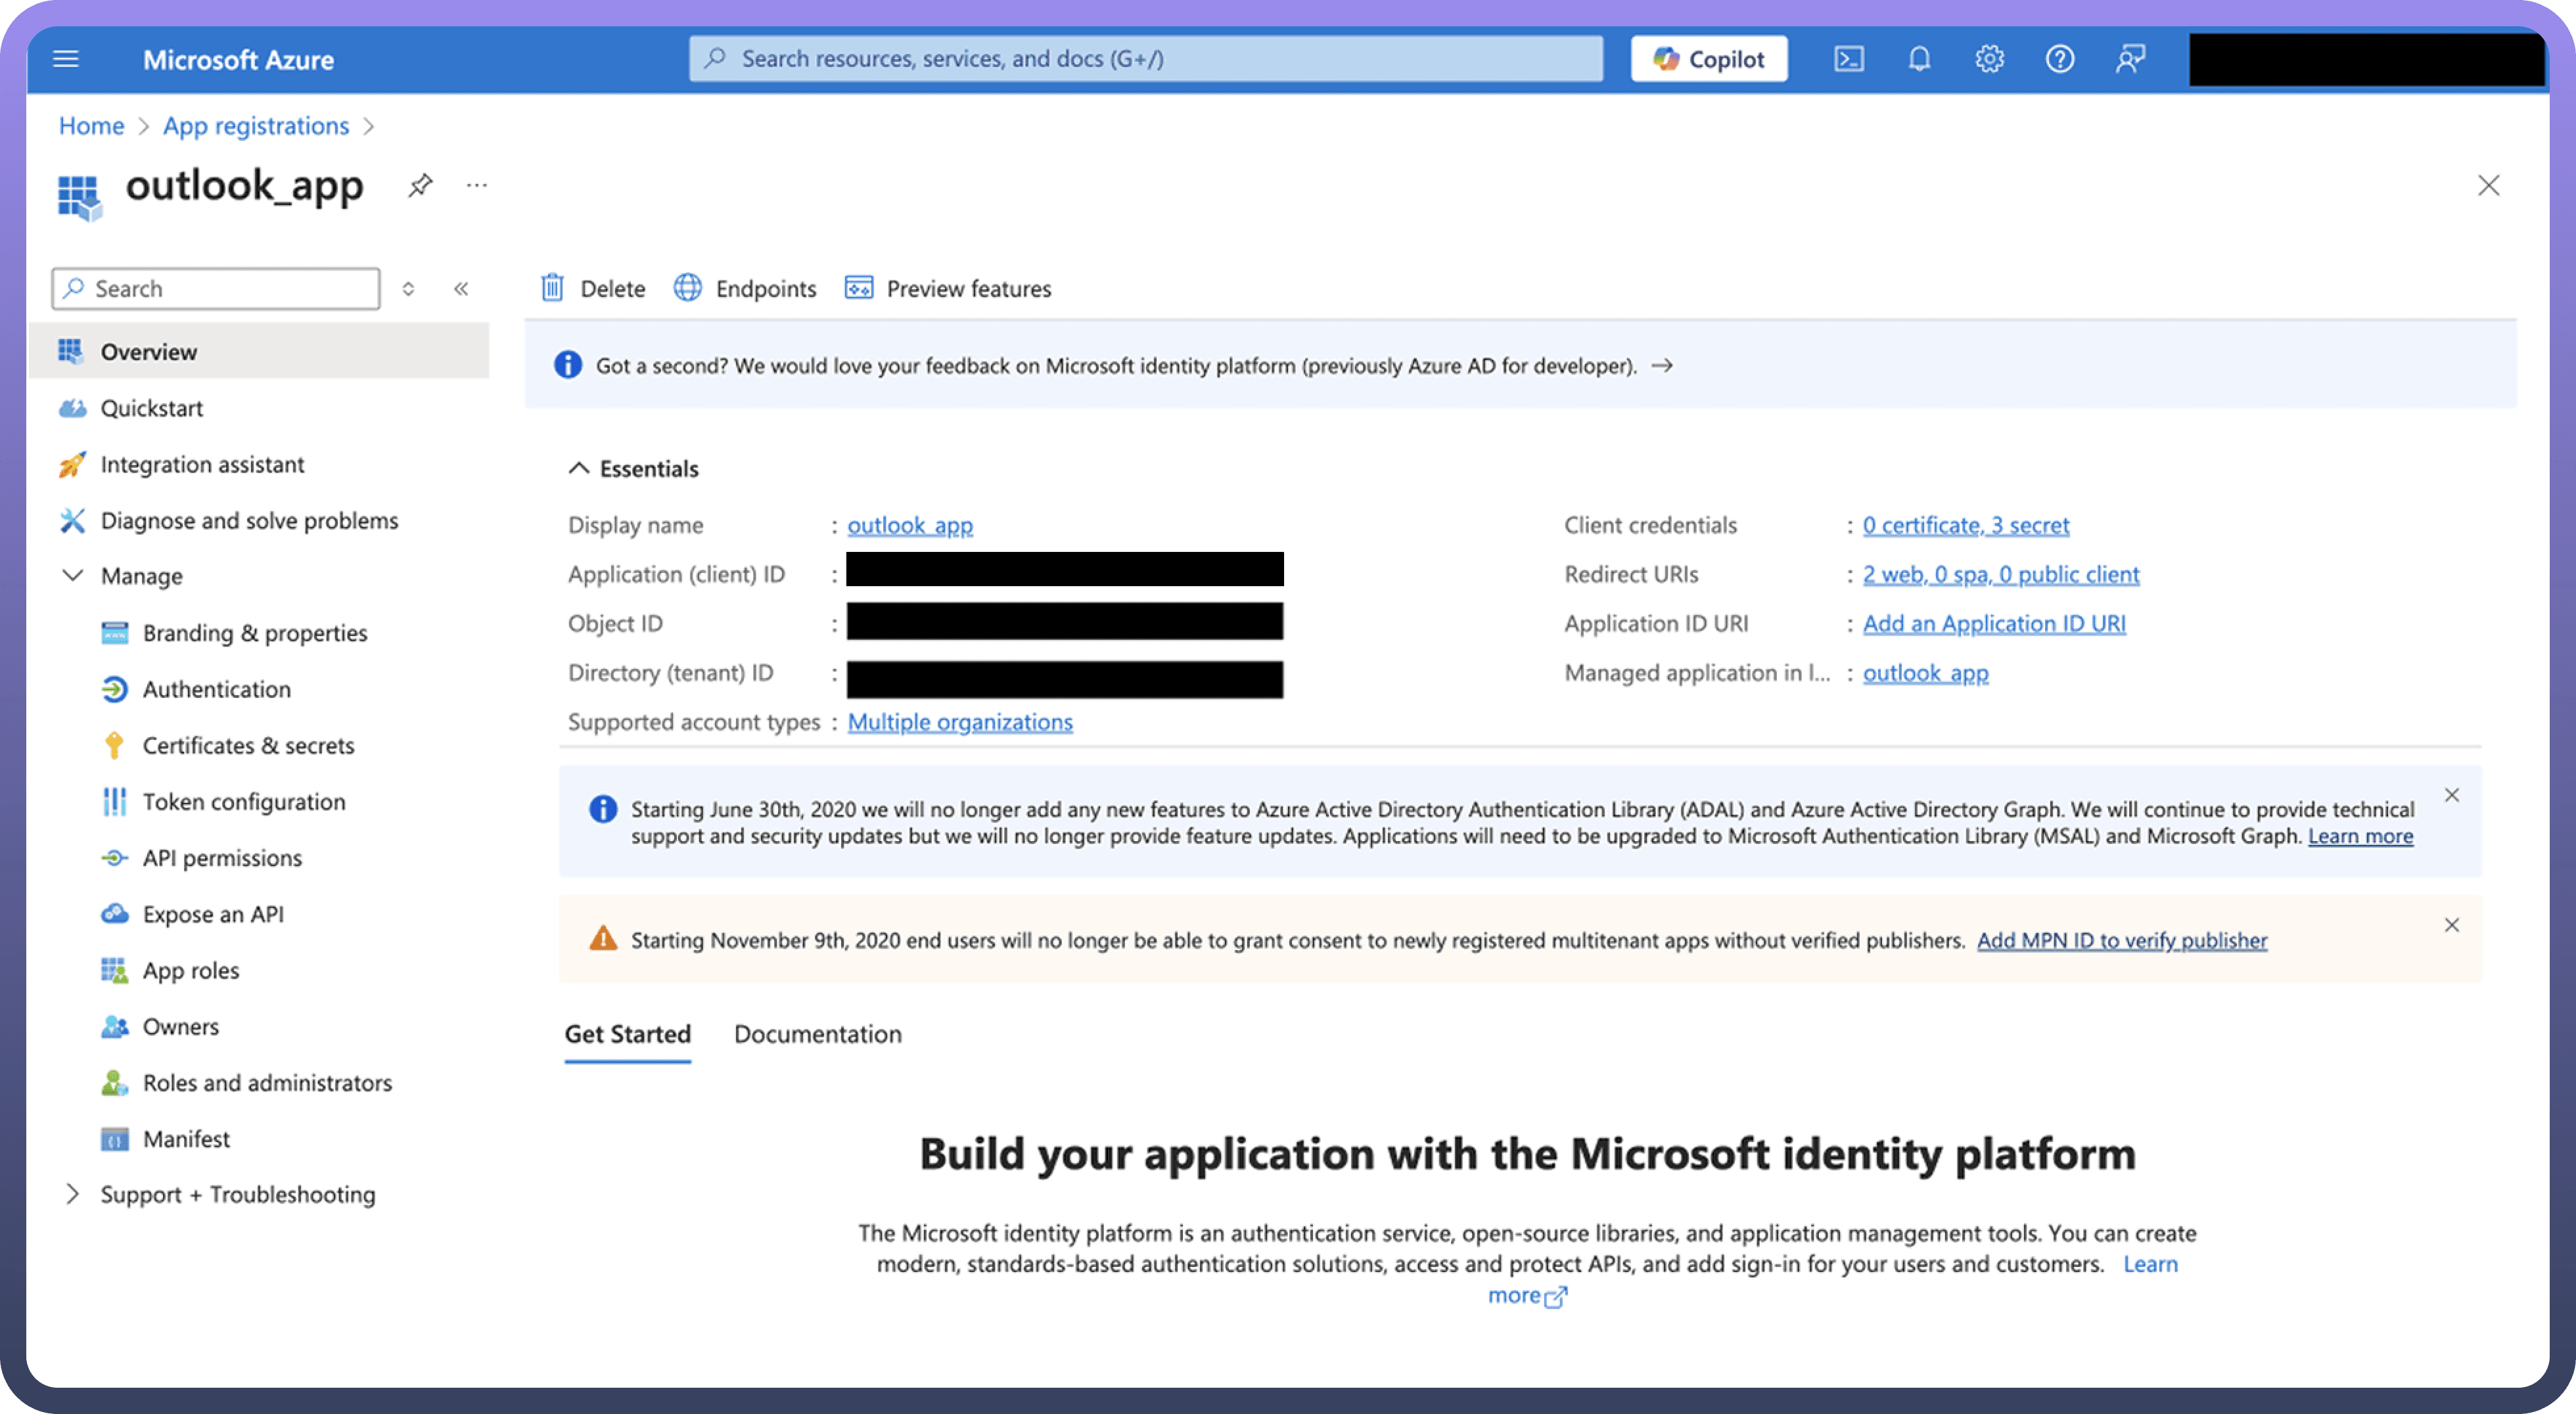Image resolution: width=2576 pixels, height=1414 pixels.
Task: Collapse the sidebar with double chevron
Action: (x=461, y=289)
